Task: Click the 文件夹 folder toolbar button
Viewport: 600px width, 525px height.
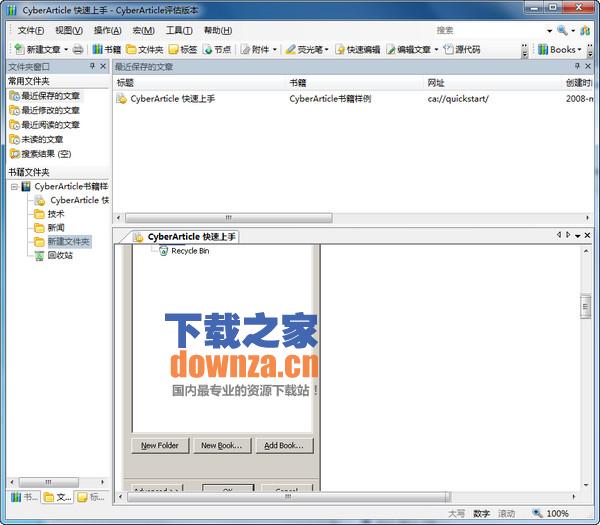Action: (145, 49)
